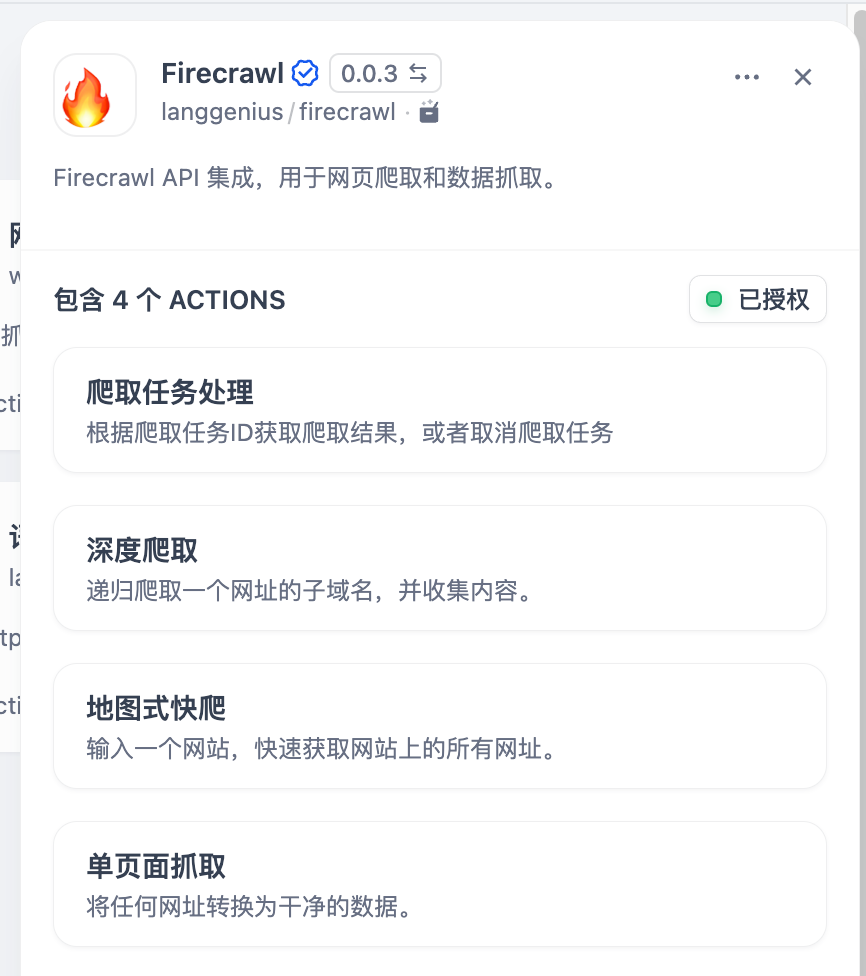866x976 pixels.
Task: Close the Firecrawl detail panel
Action: (x=802, y=77)
